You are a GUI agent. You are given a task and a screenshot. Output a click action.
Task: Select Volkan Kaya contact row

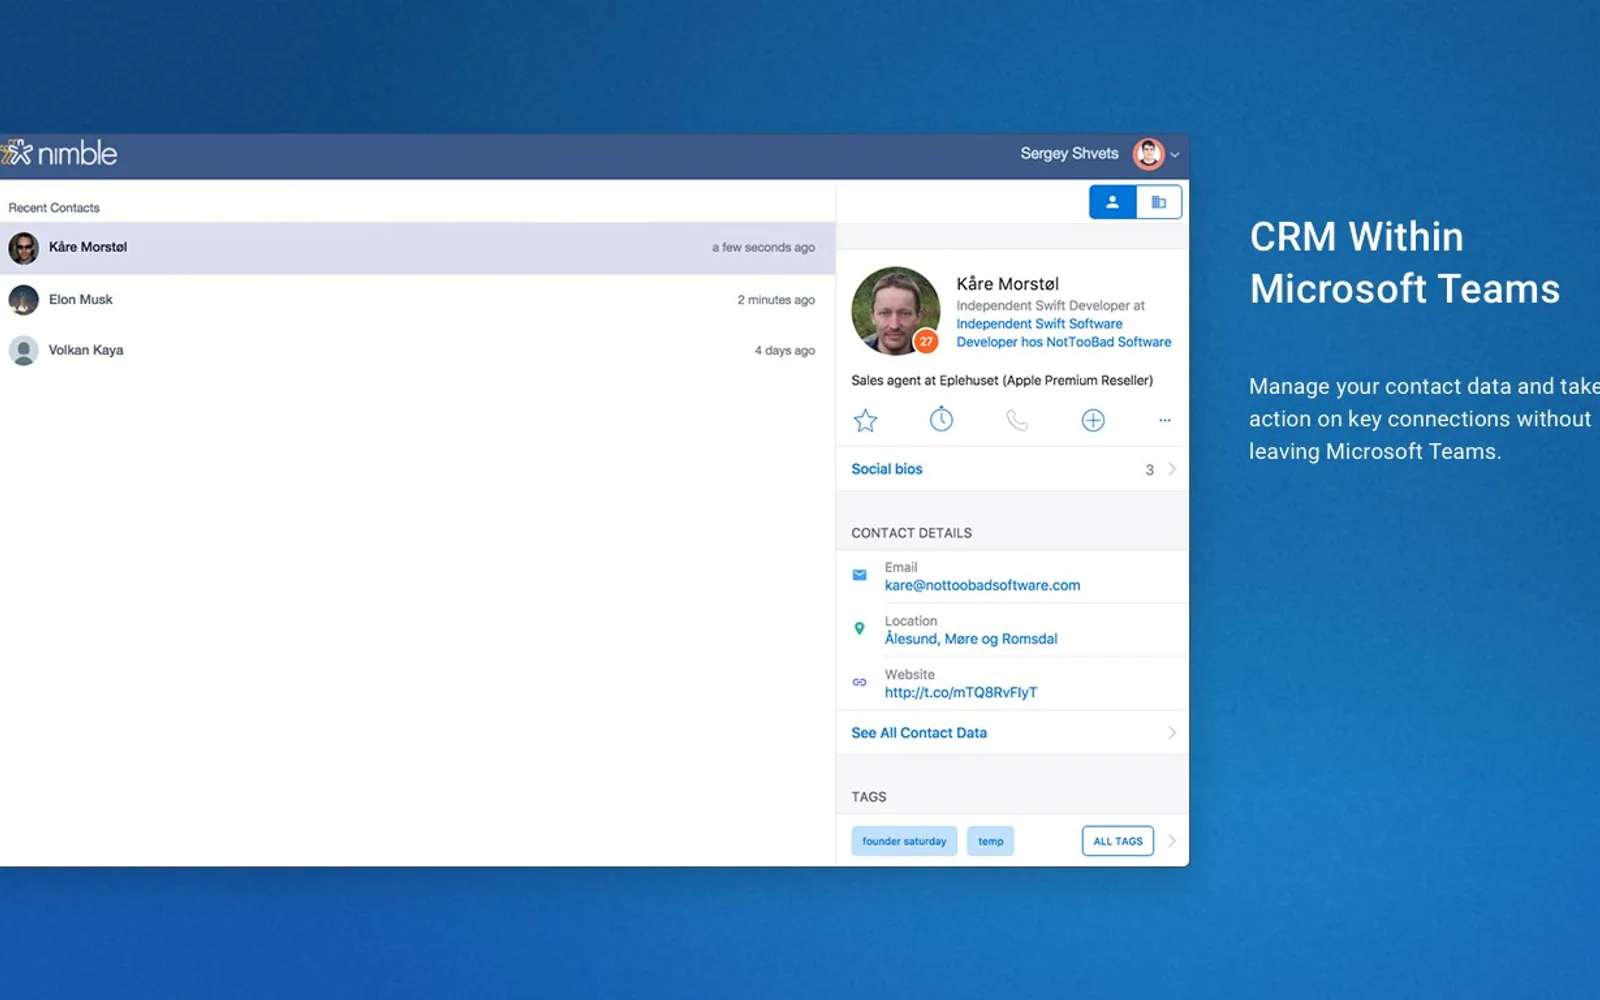417,350
